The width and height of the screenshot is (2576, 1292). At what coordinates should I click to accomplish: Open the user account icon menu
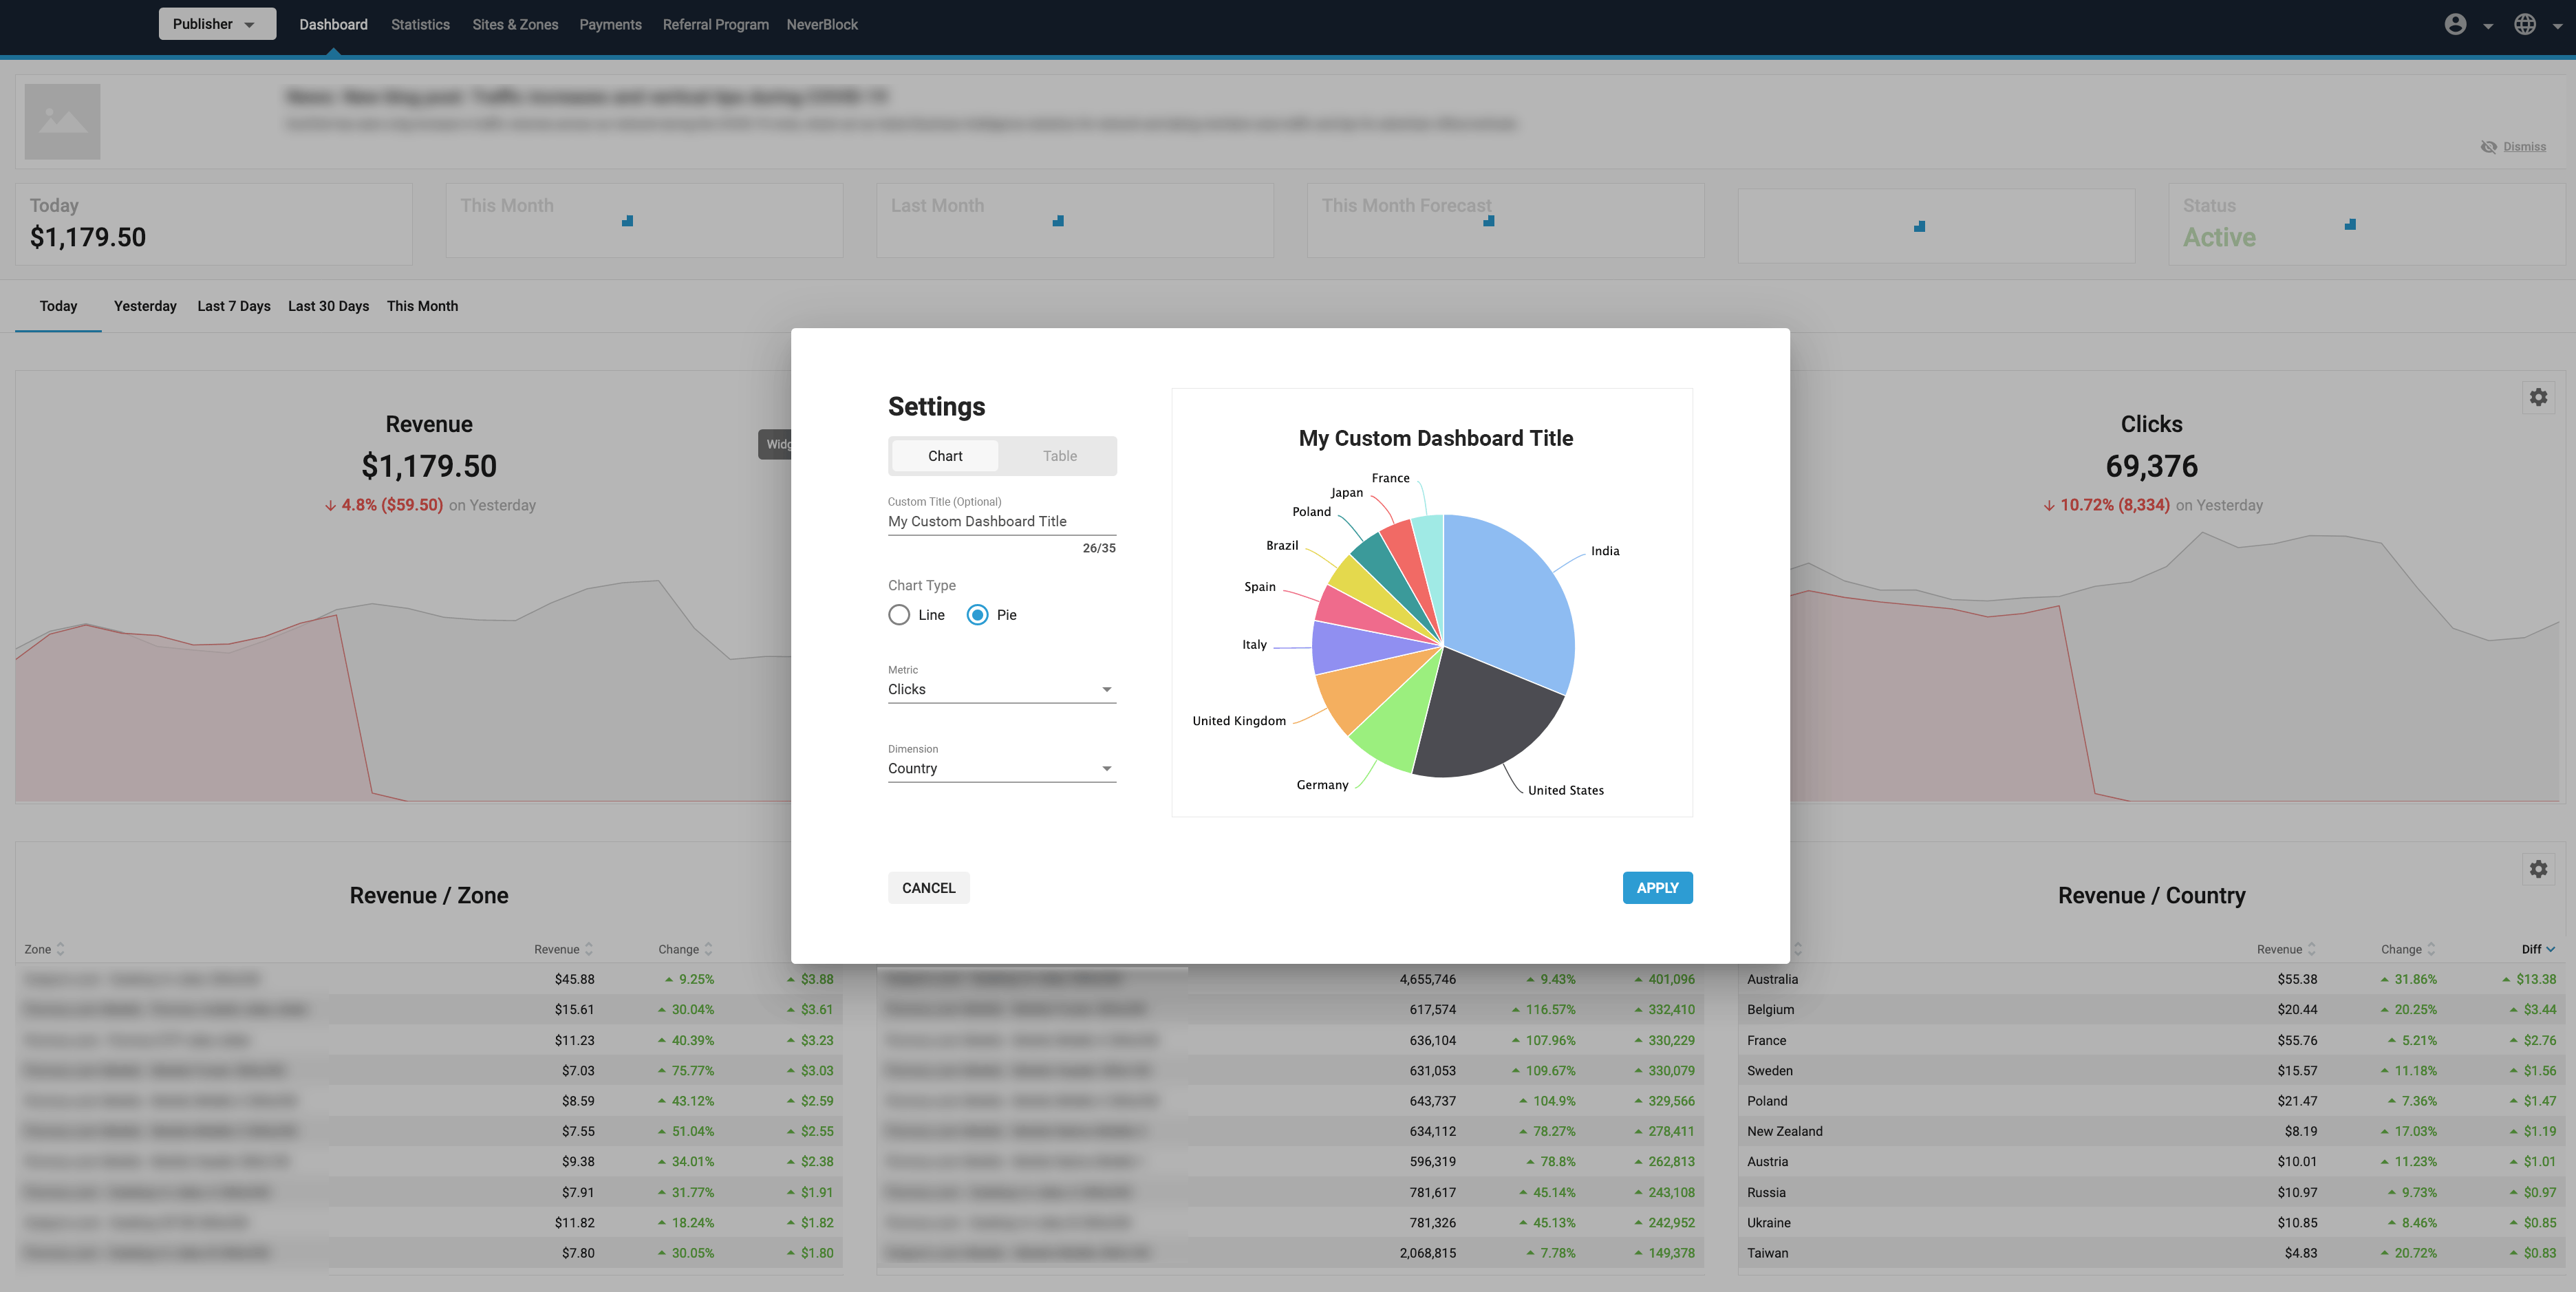[x=2455, y=24]
